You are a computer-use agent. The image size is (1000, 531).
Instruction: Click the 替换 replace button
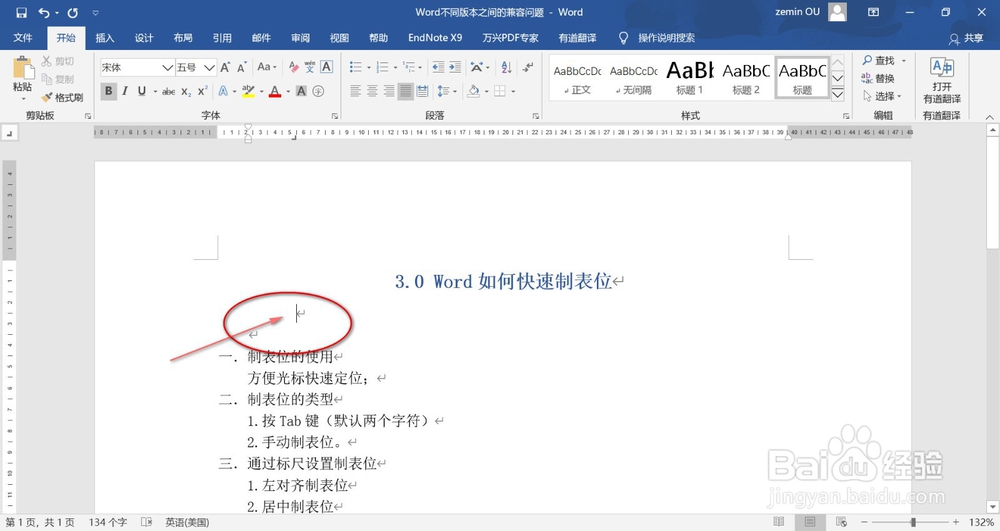[x=878, y=78]
